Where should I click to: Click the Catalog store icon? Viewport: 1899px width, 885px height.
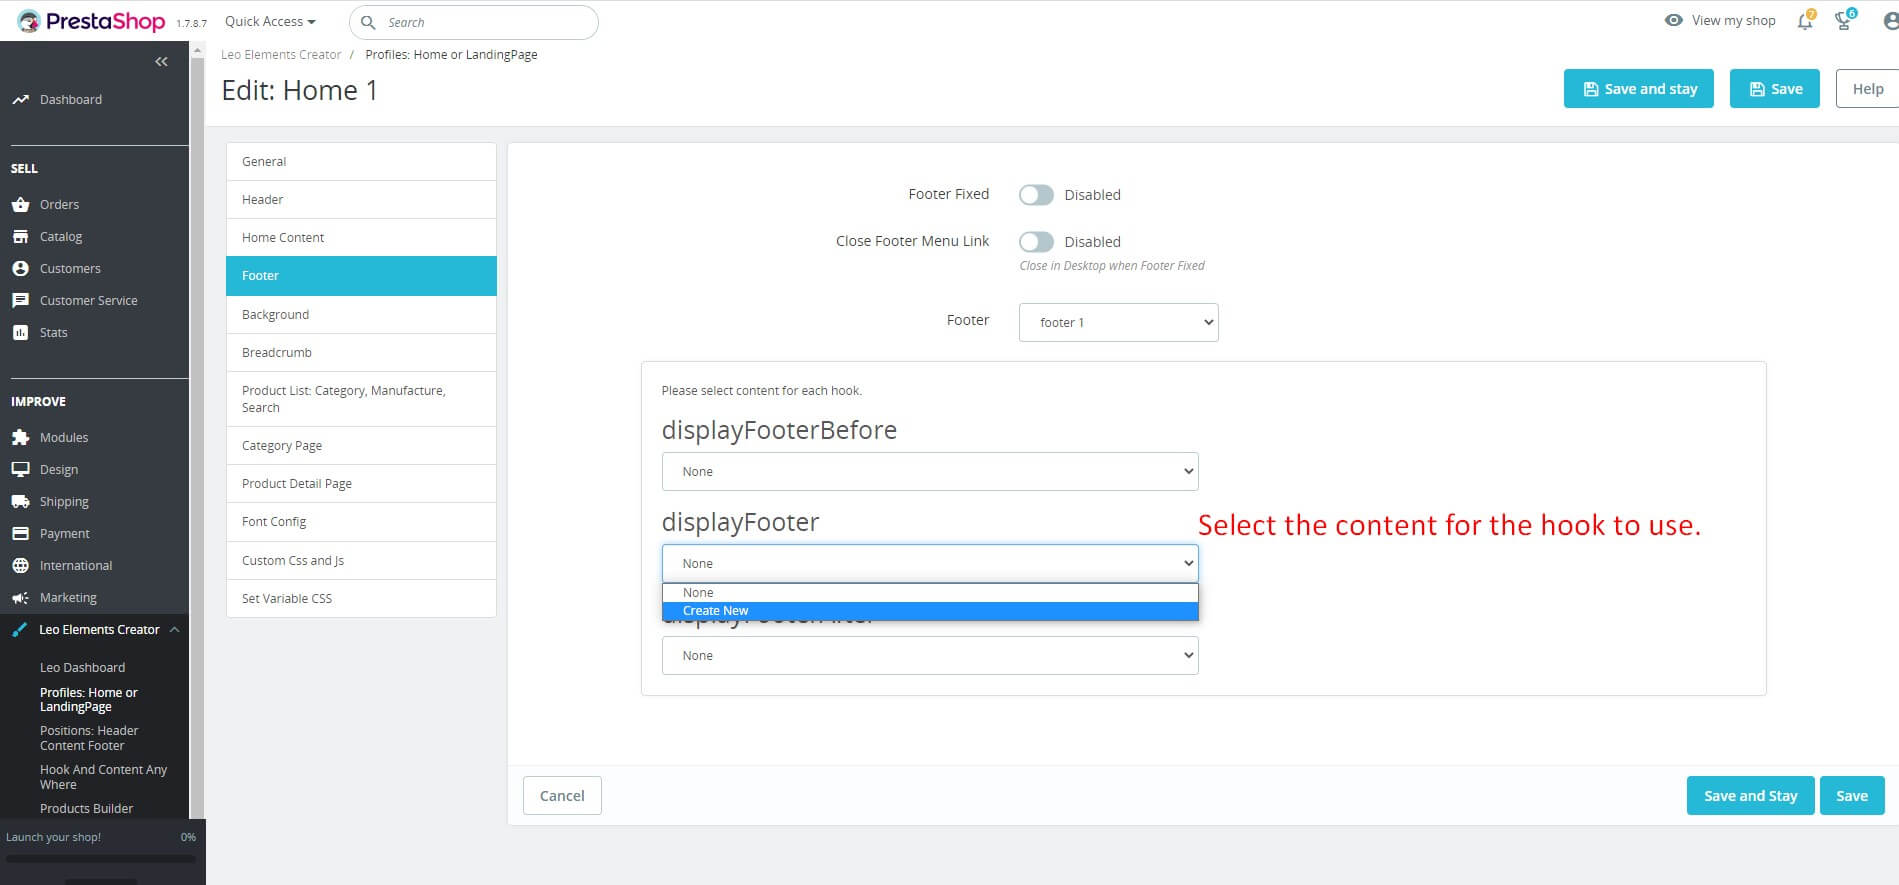tap(20, 237)
